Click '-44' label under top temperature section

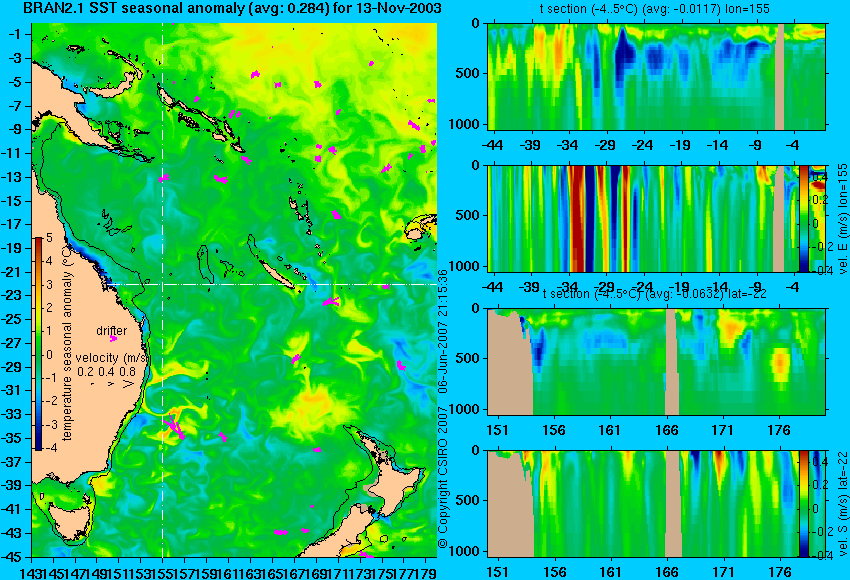(x=492, y=145)
